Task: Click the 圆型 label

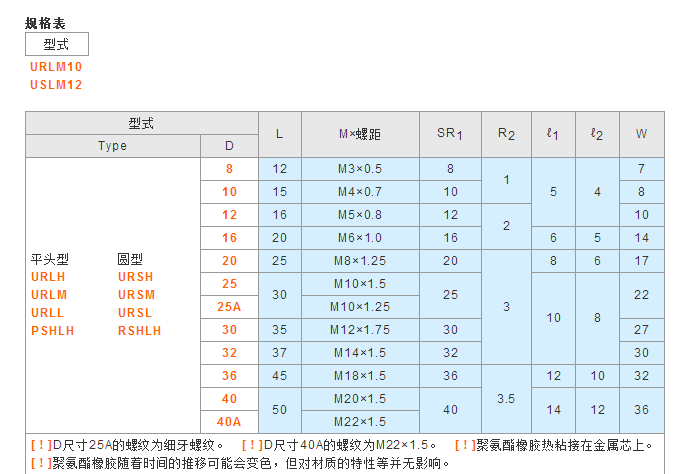Action: 130,259
